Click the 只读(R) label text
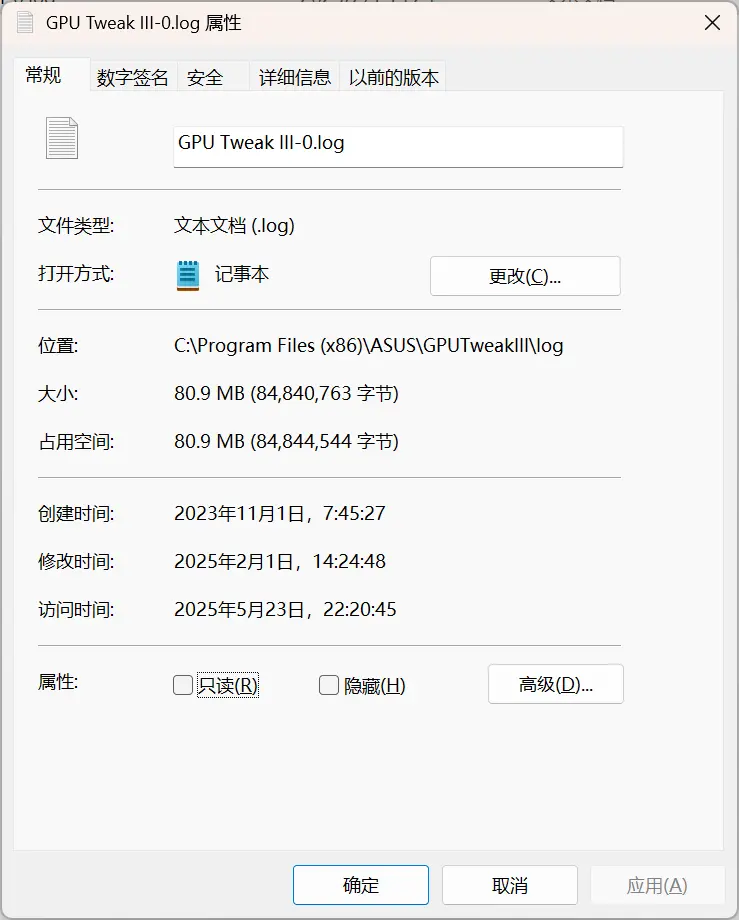The height and width of the screenshot is (920, 739). click(228, 685)
